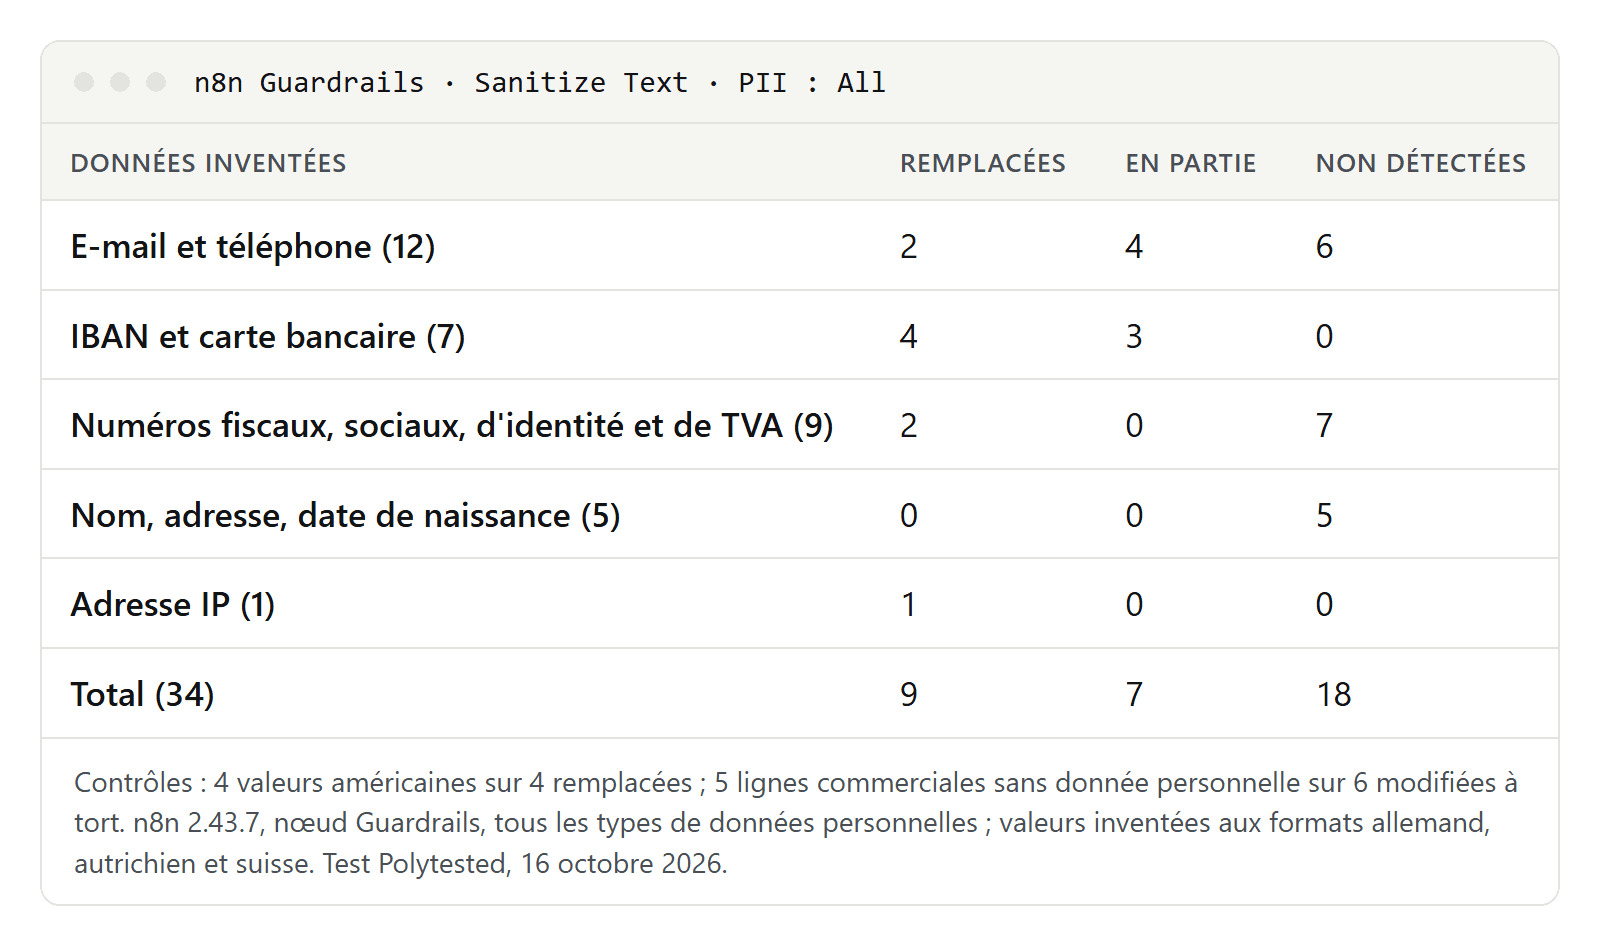
Task: Select the row label 'Adresse IP (1)'
Action: [173, 604]
